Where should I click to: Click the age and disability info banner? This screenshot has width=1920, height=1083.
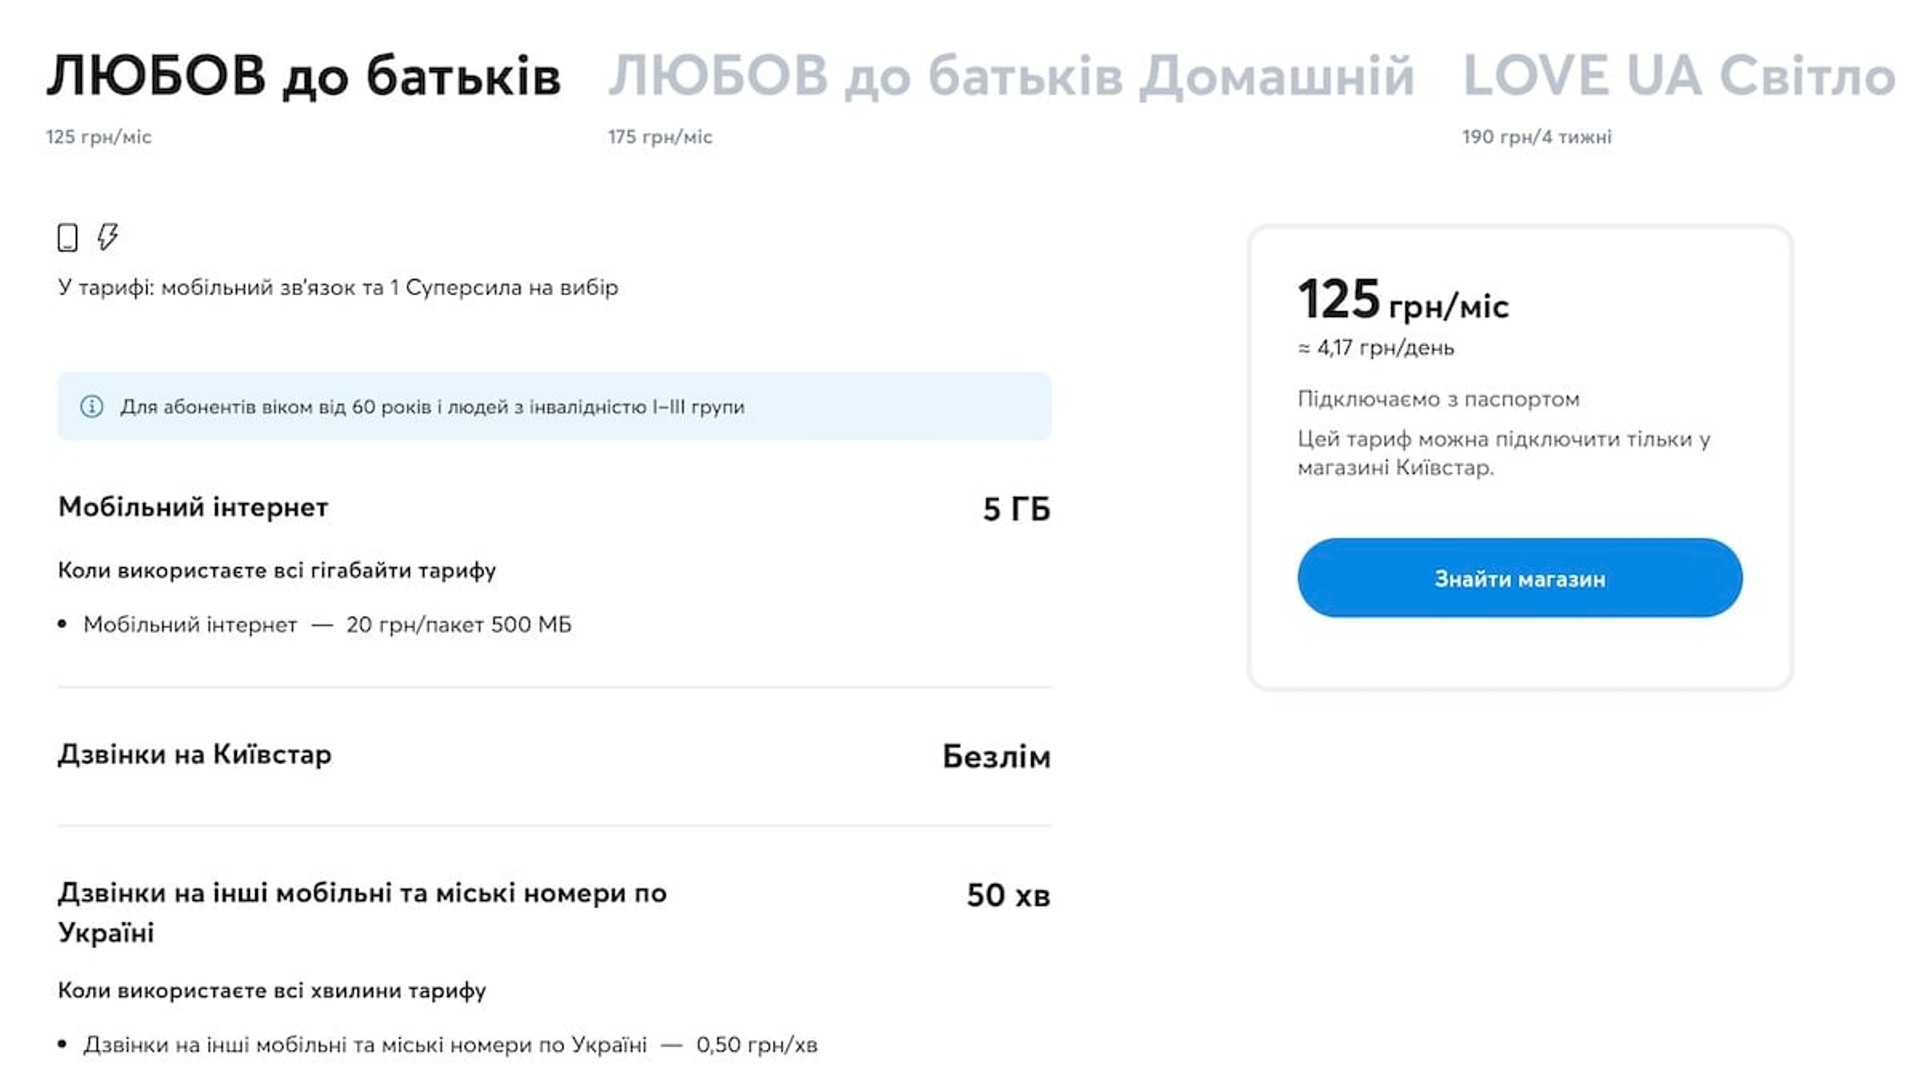(x=554, y=406)
